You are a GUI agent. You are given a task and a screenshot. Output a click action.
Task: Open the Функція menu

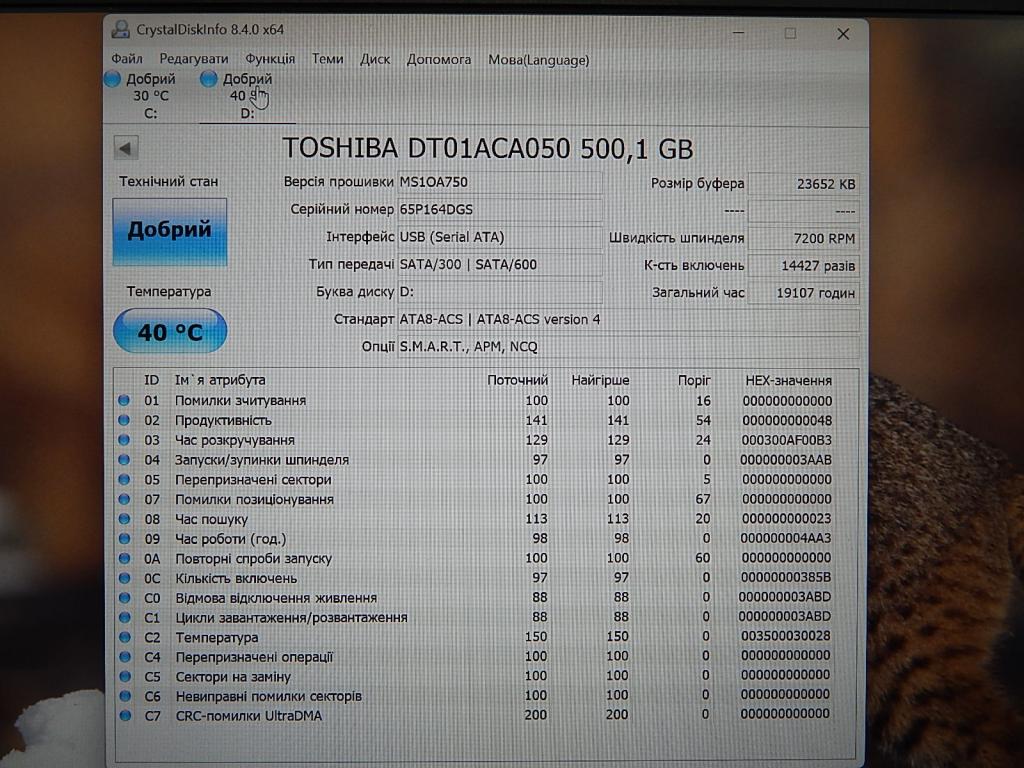(x=270, y=59)
